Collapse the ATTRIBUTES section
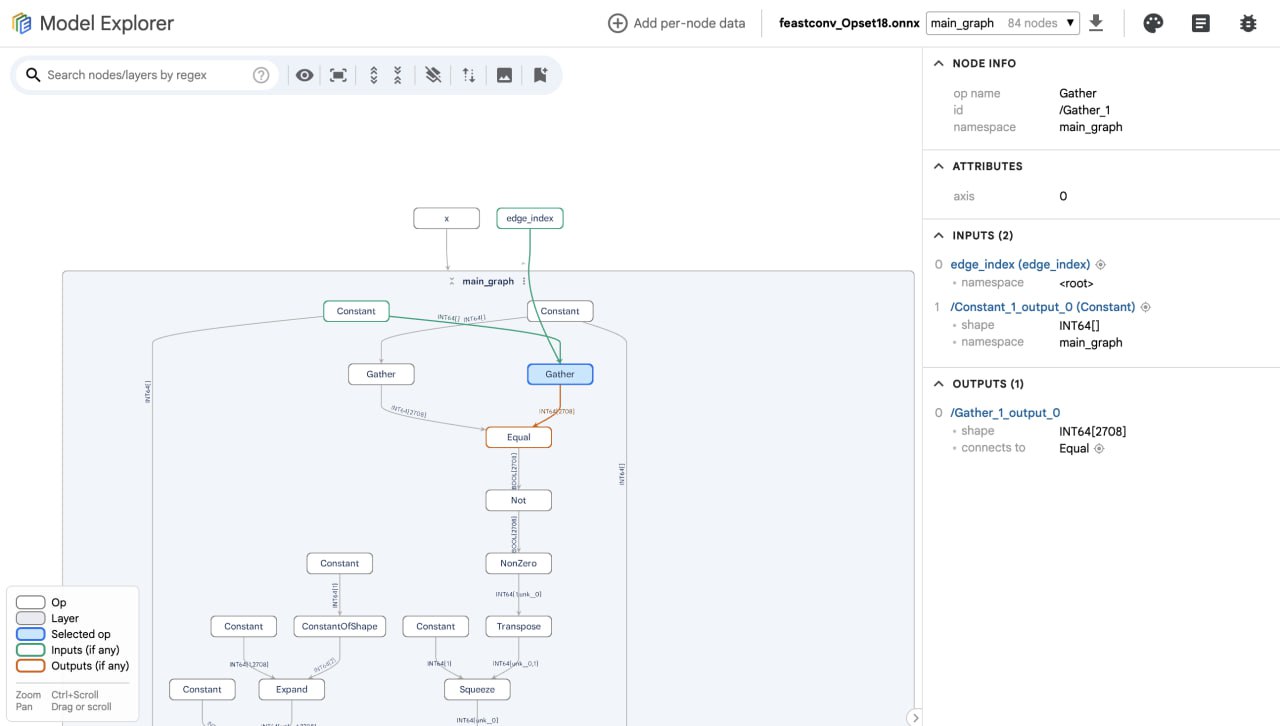Viewport: 1280px width, 726px height. [938, 166]
